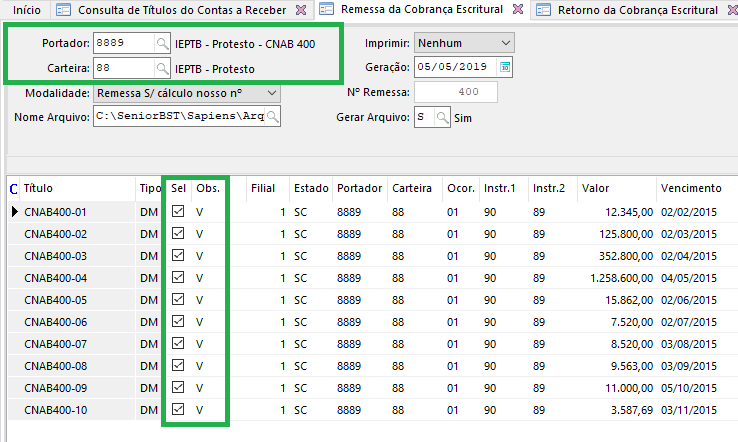The width and height of the screenshot is (738, 442).
Task: Click Estado column header
Action: click(x=311, y=188)
